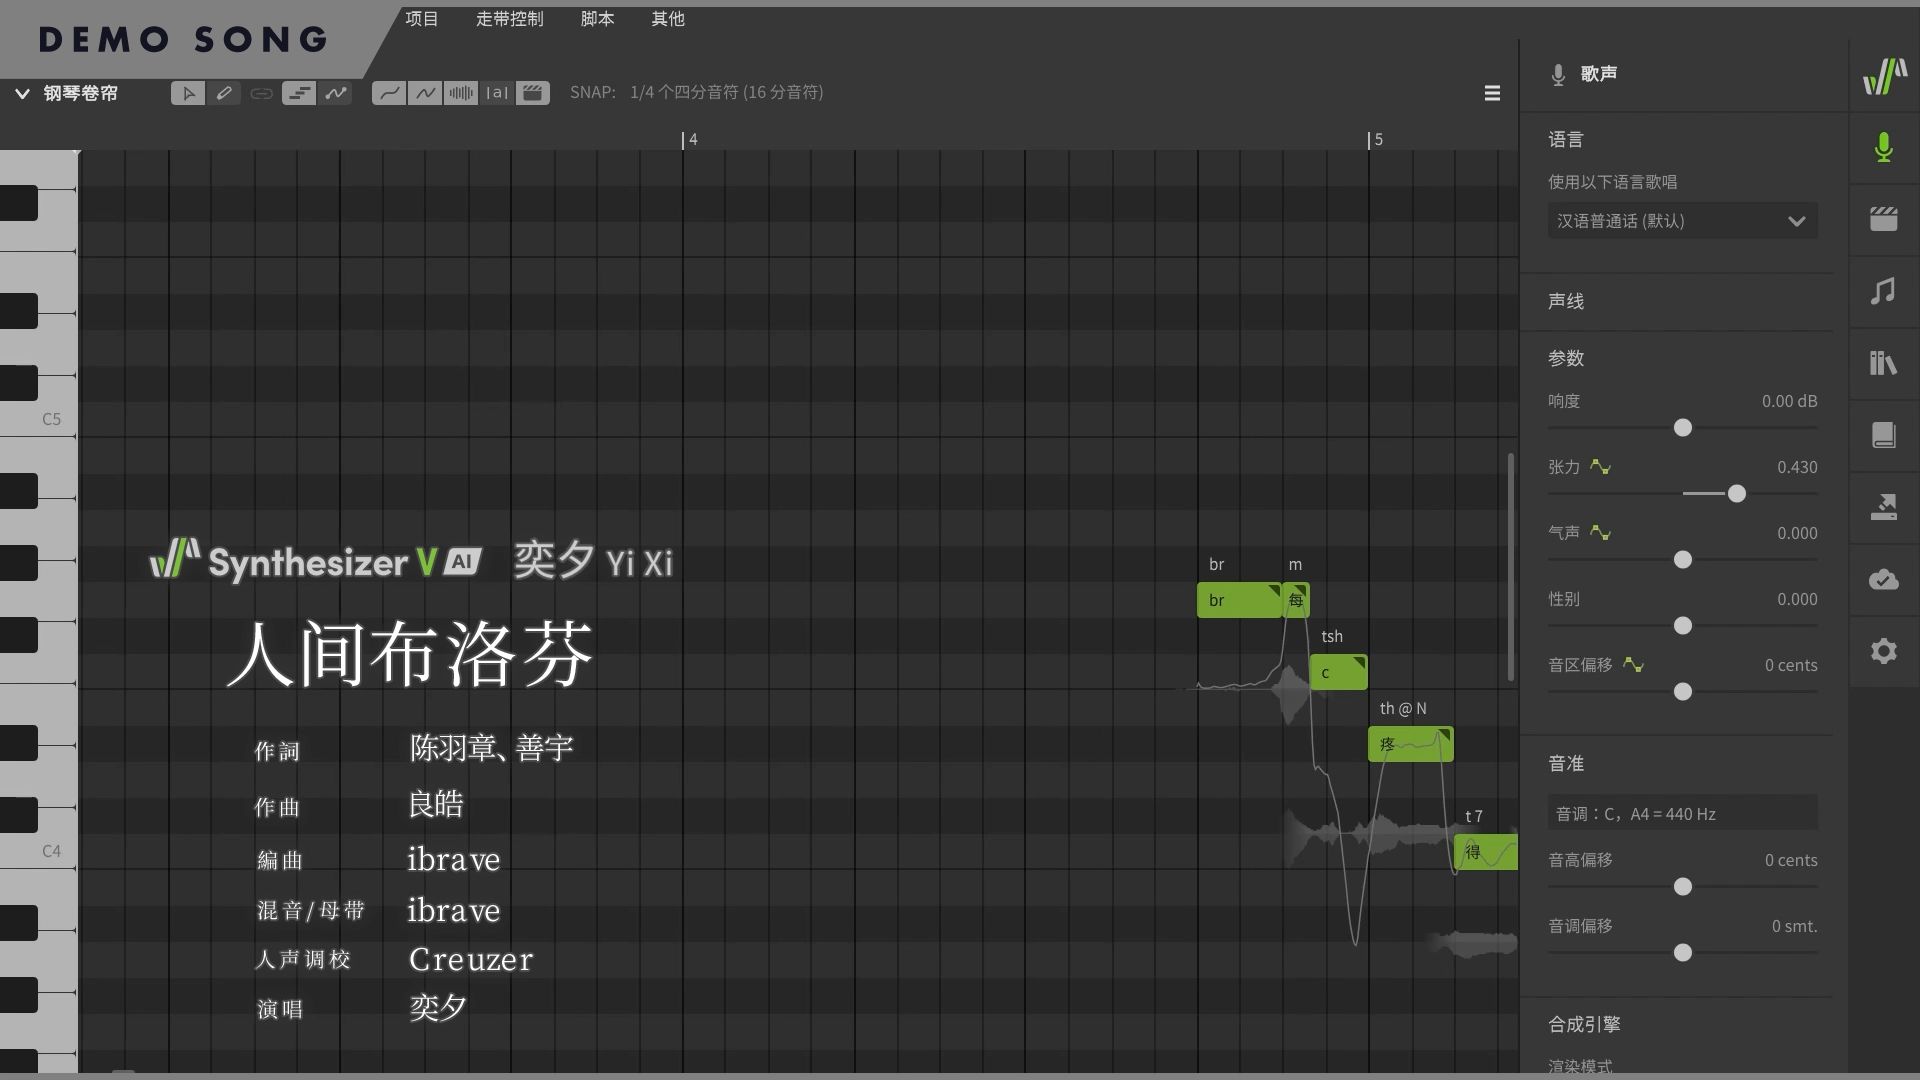
Task: Open the render export panel in sidebar
Action: 1884,507
